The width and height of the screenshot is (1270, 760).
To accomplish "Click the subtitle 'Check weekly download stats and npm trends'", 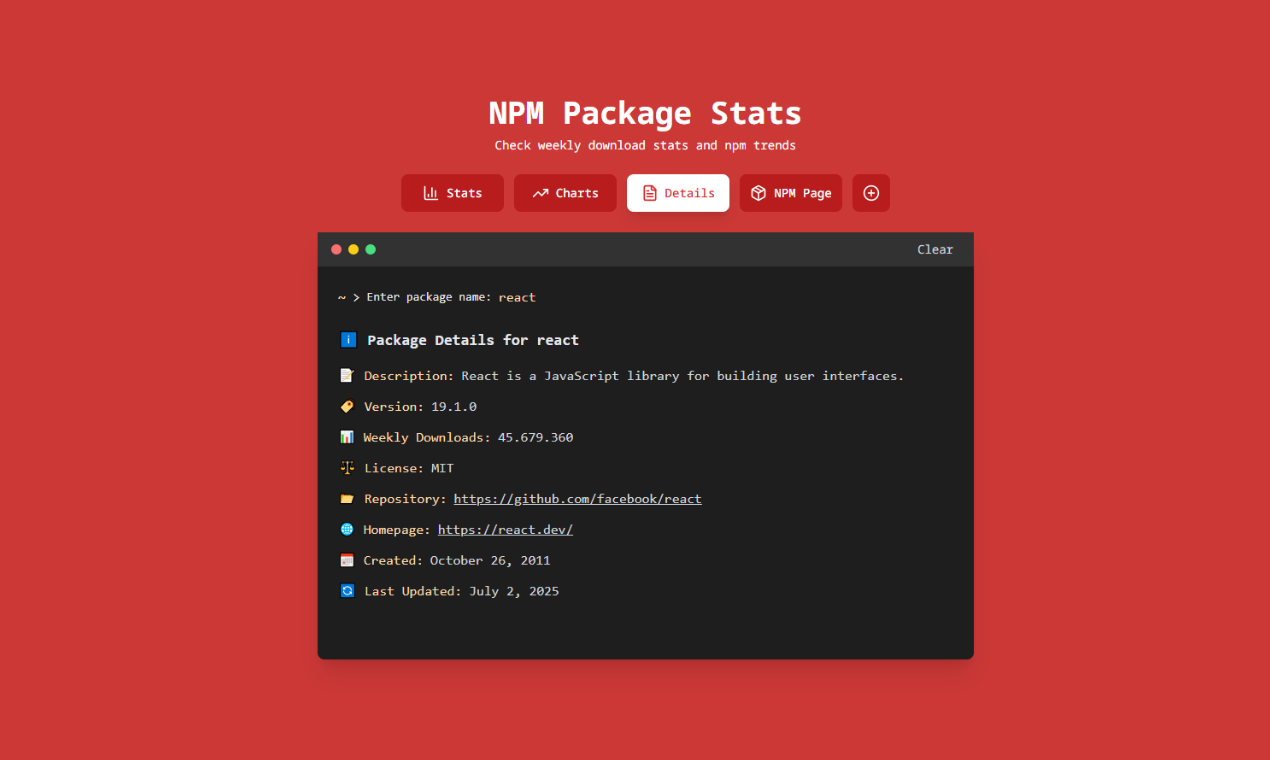I will 645,146.
